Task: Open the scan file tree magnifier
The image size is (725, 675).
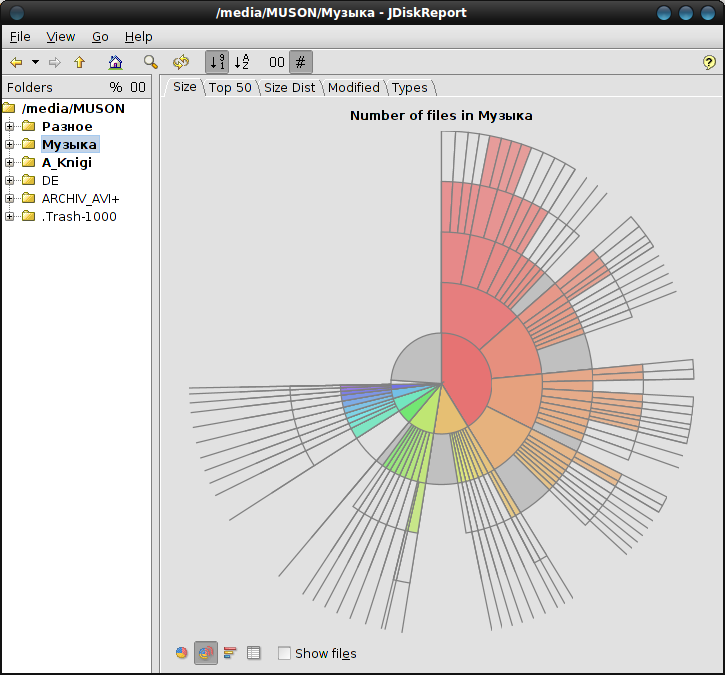Action: pos(150,62)
